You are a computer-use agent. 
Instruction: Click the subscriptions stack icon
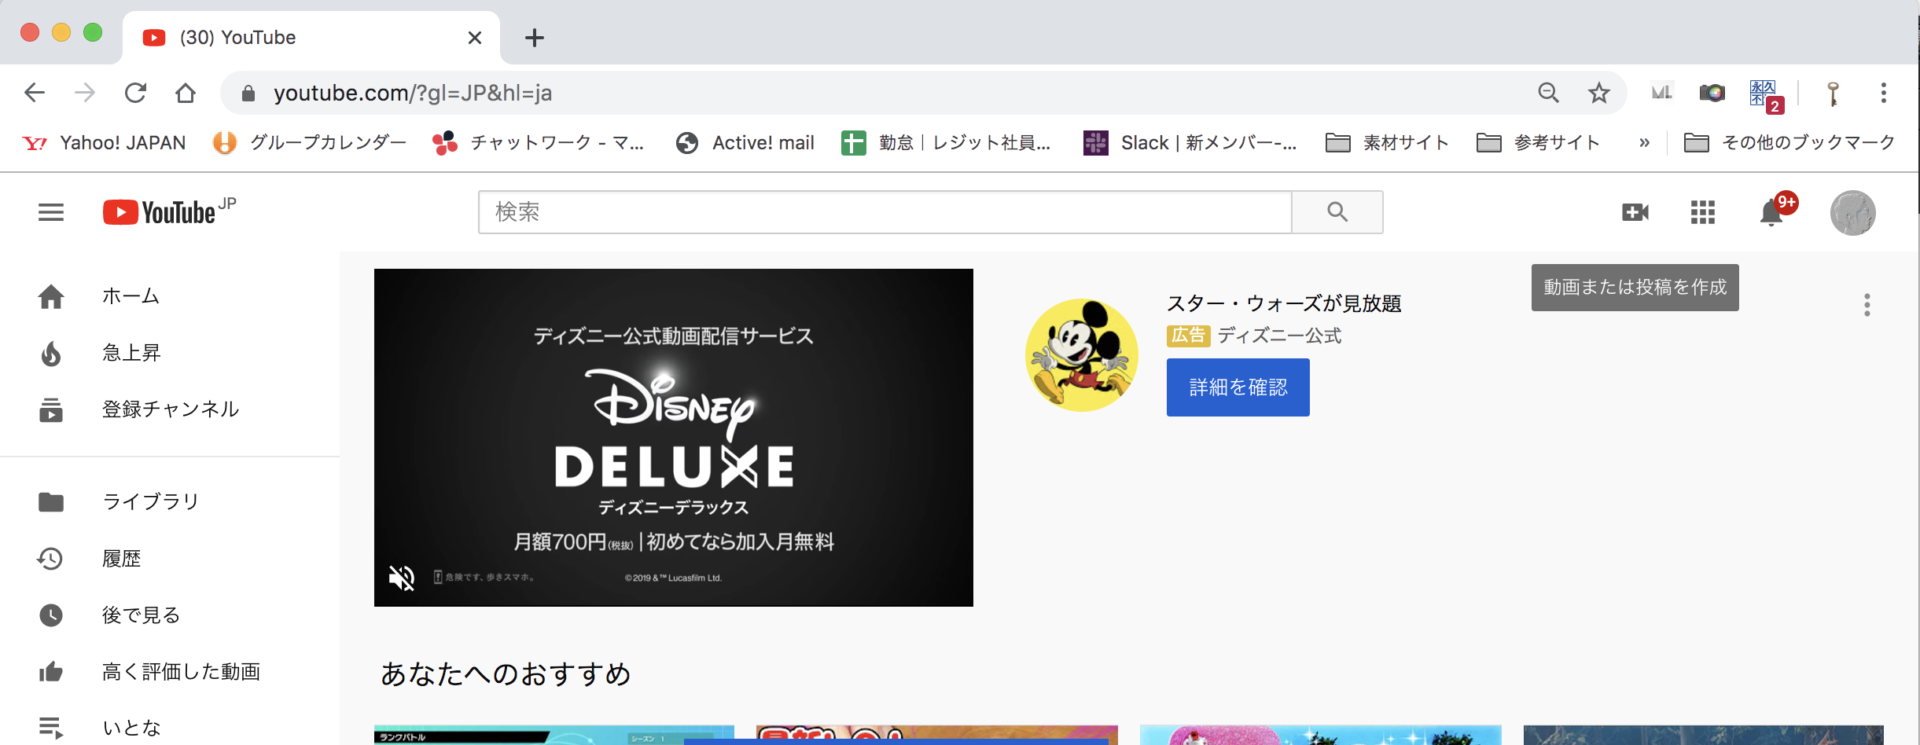51,410
